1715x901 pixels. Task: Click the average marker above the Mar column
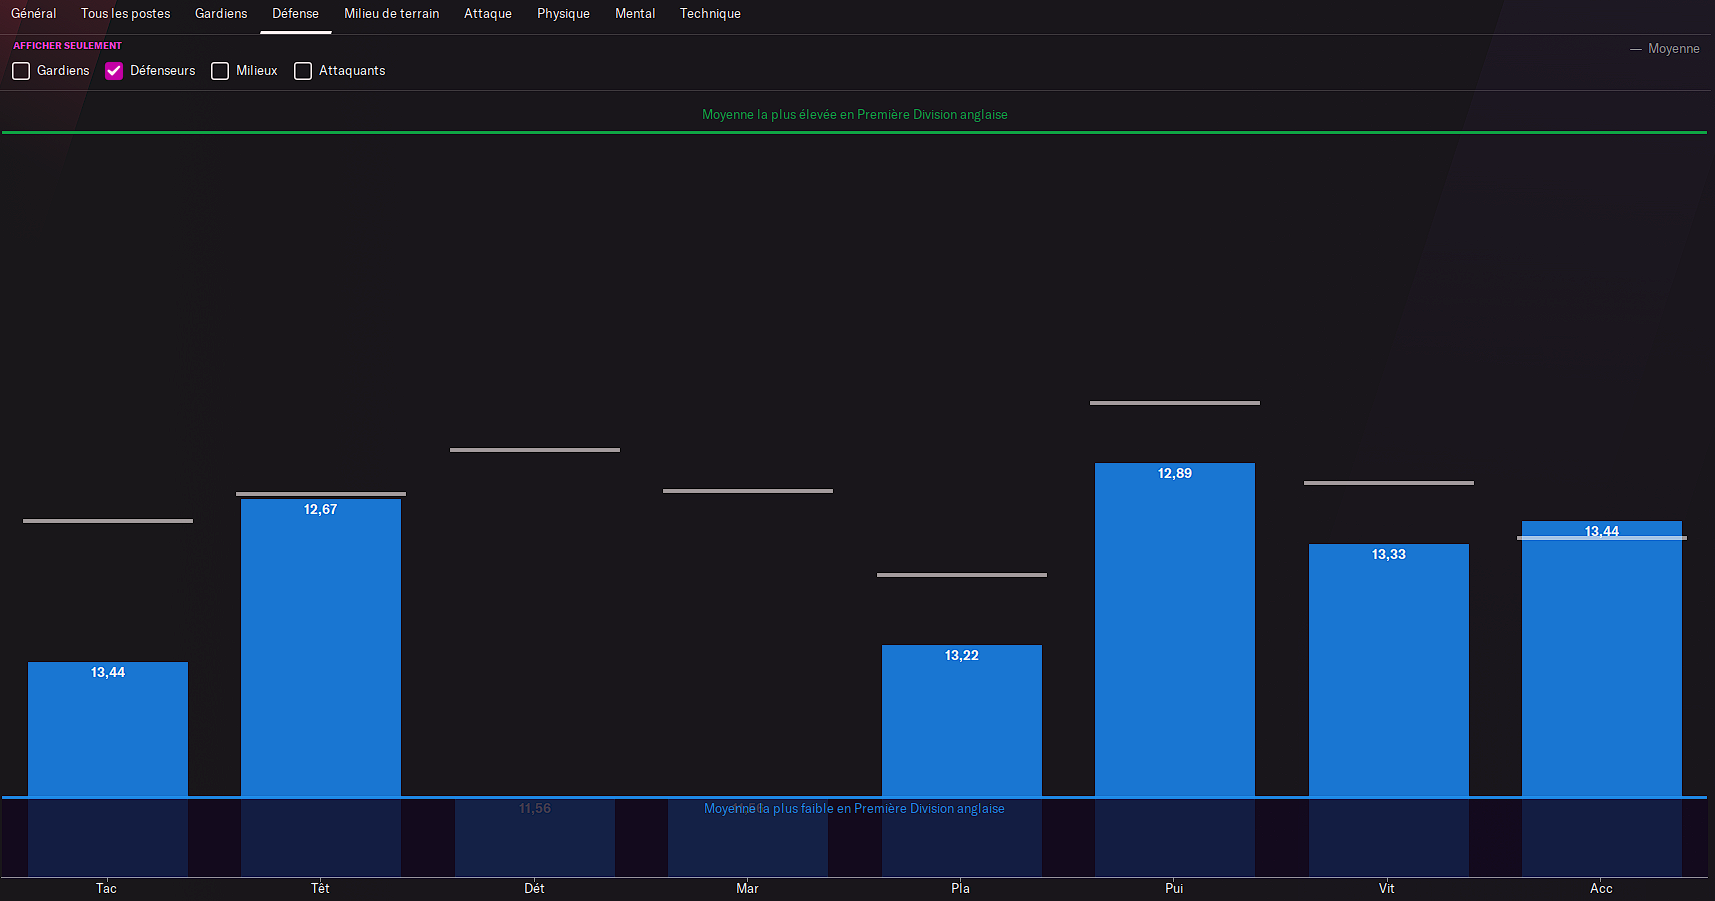pos(748,491)
